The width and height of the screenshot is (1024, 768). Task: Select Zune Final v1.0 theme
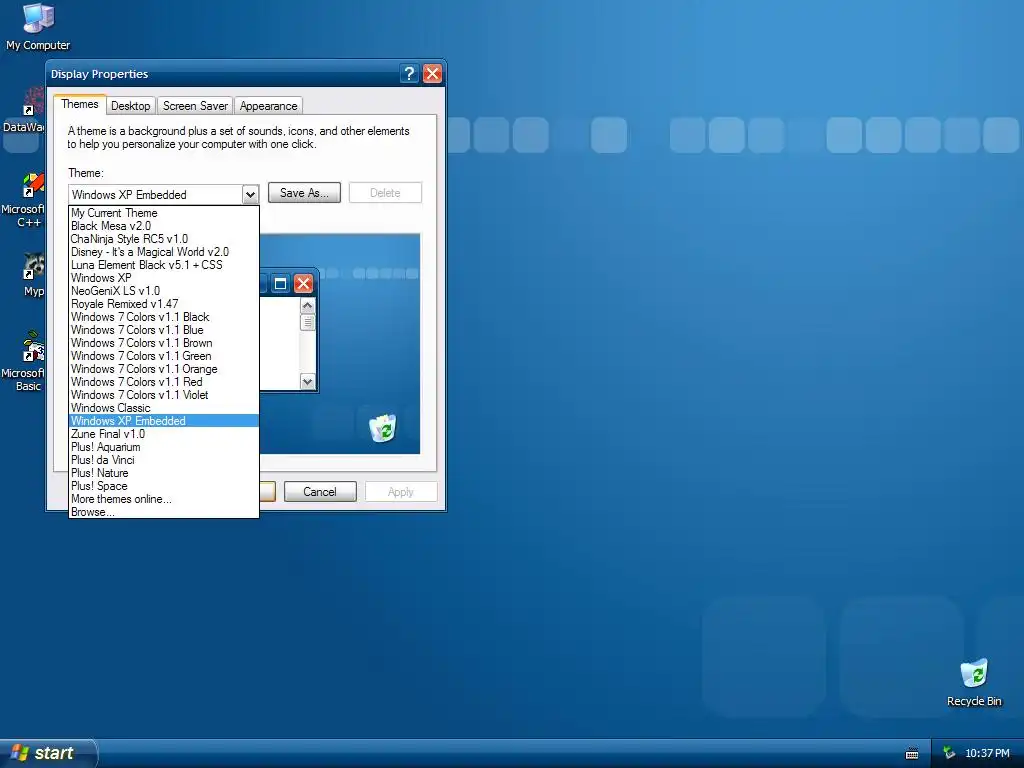click(x=164, y=434)
